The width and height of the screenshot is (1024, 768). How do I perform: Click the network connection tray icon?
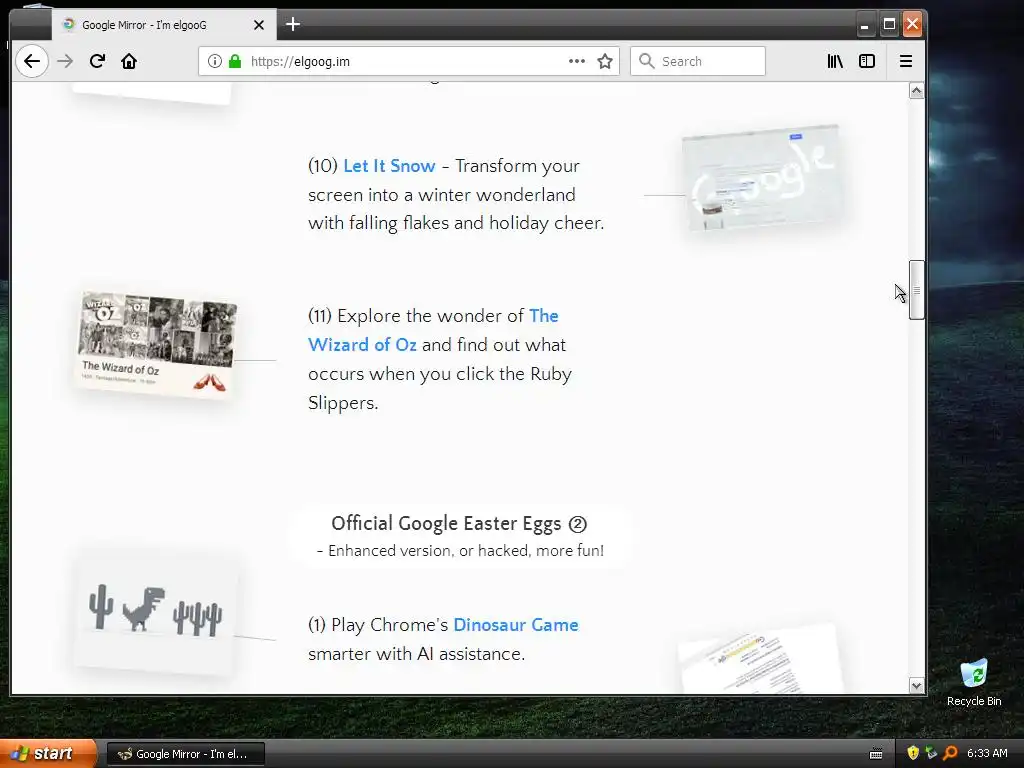click(931, 753)
